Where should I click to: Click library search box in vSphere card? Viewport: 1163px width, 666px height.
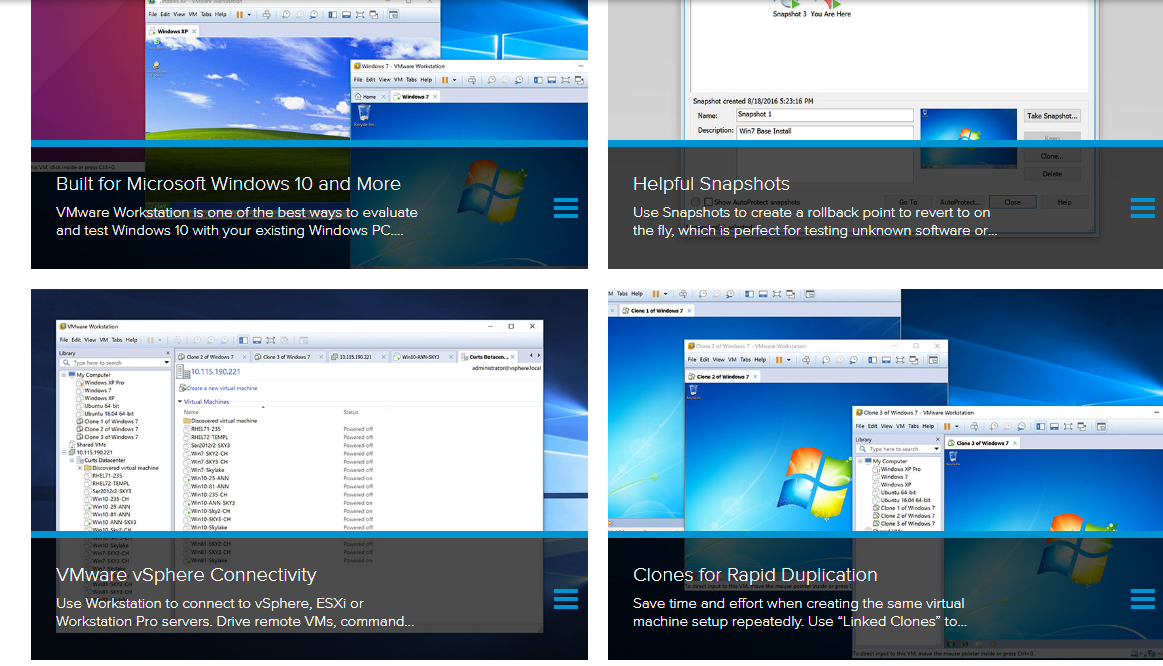113,363
